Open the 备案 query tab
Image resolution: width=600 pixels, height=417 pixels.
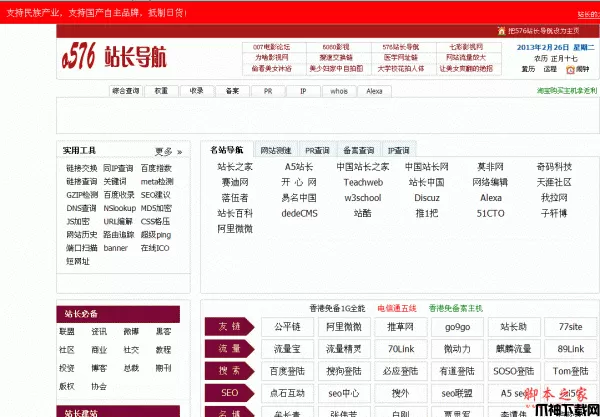coord(232,91)
